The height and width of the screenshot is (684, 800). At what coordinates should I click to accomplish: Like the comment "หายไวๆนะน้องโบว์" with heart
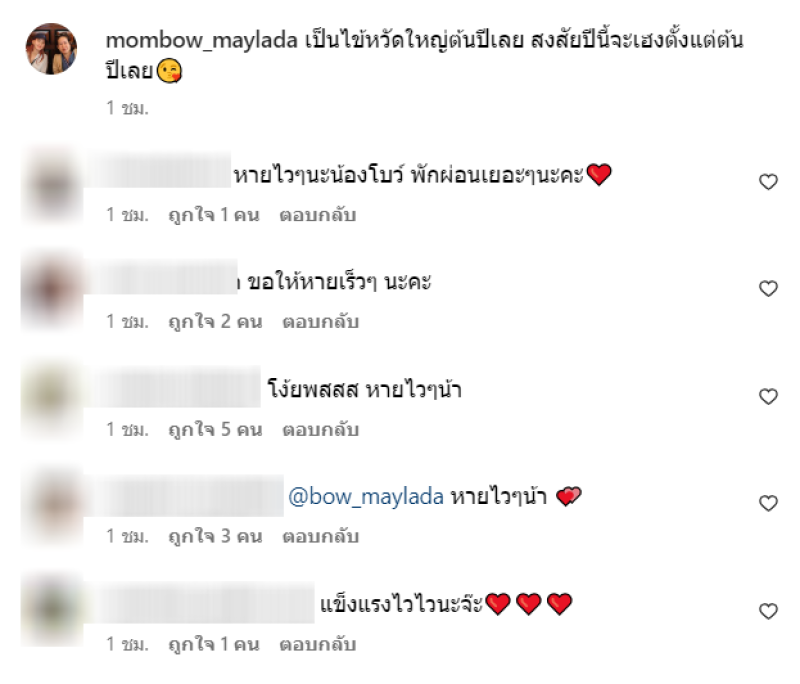(x=768, y=182)
